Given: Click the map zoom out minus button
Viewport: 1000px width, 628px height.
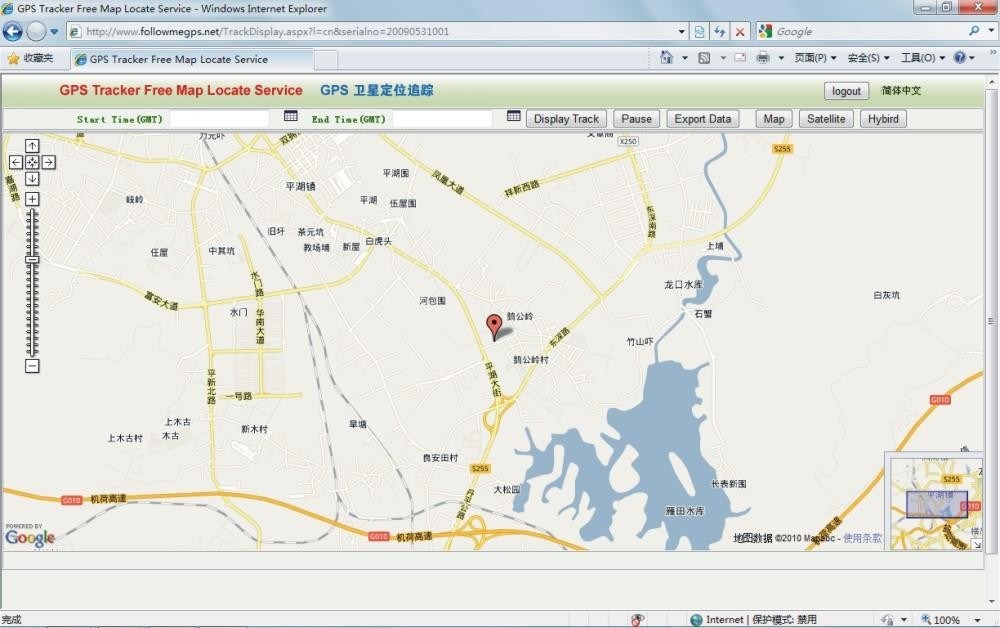Looking at the screenshot, I should pyautogui.click(x=32, y=366).
